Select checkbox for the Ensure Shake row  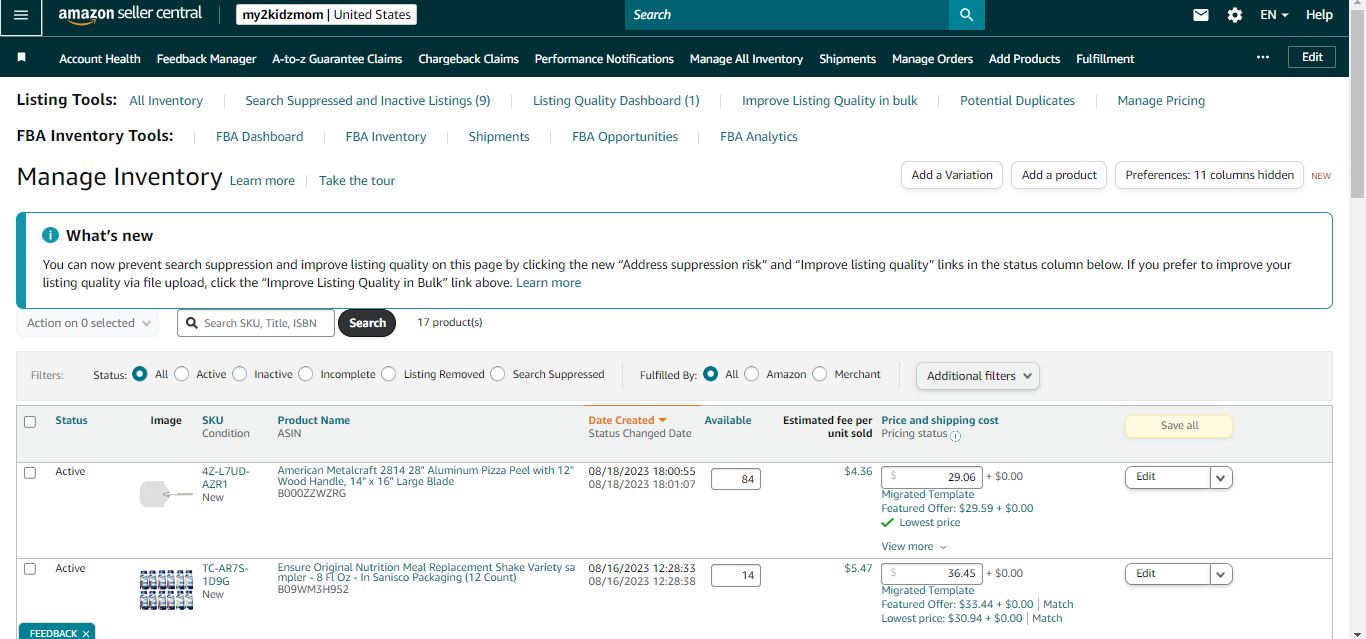(x=30, y=569)
